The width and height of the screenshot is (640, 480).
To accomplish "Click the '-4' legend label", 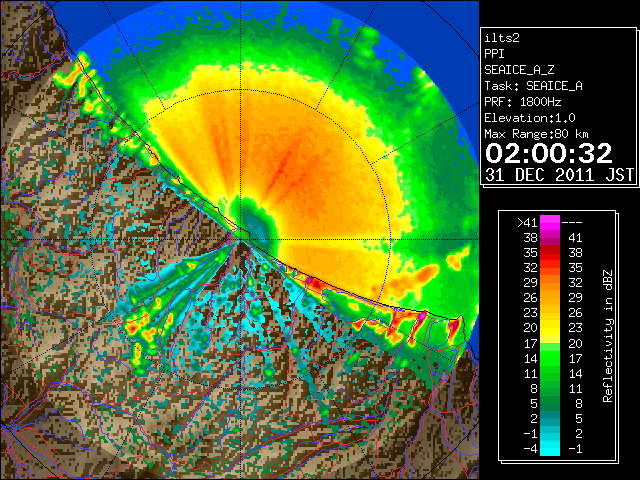I will (x=530, y=449).
